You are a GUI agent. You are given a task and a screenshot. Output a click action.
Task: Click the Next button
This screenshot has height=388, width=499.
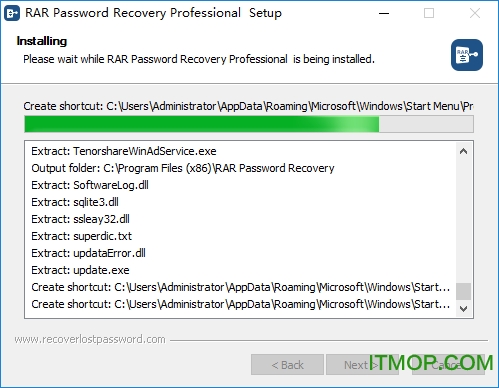(362, 365)
